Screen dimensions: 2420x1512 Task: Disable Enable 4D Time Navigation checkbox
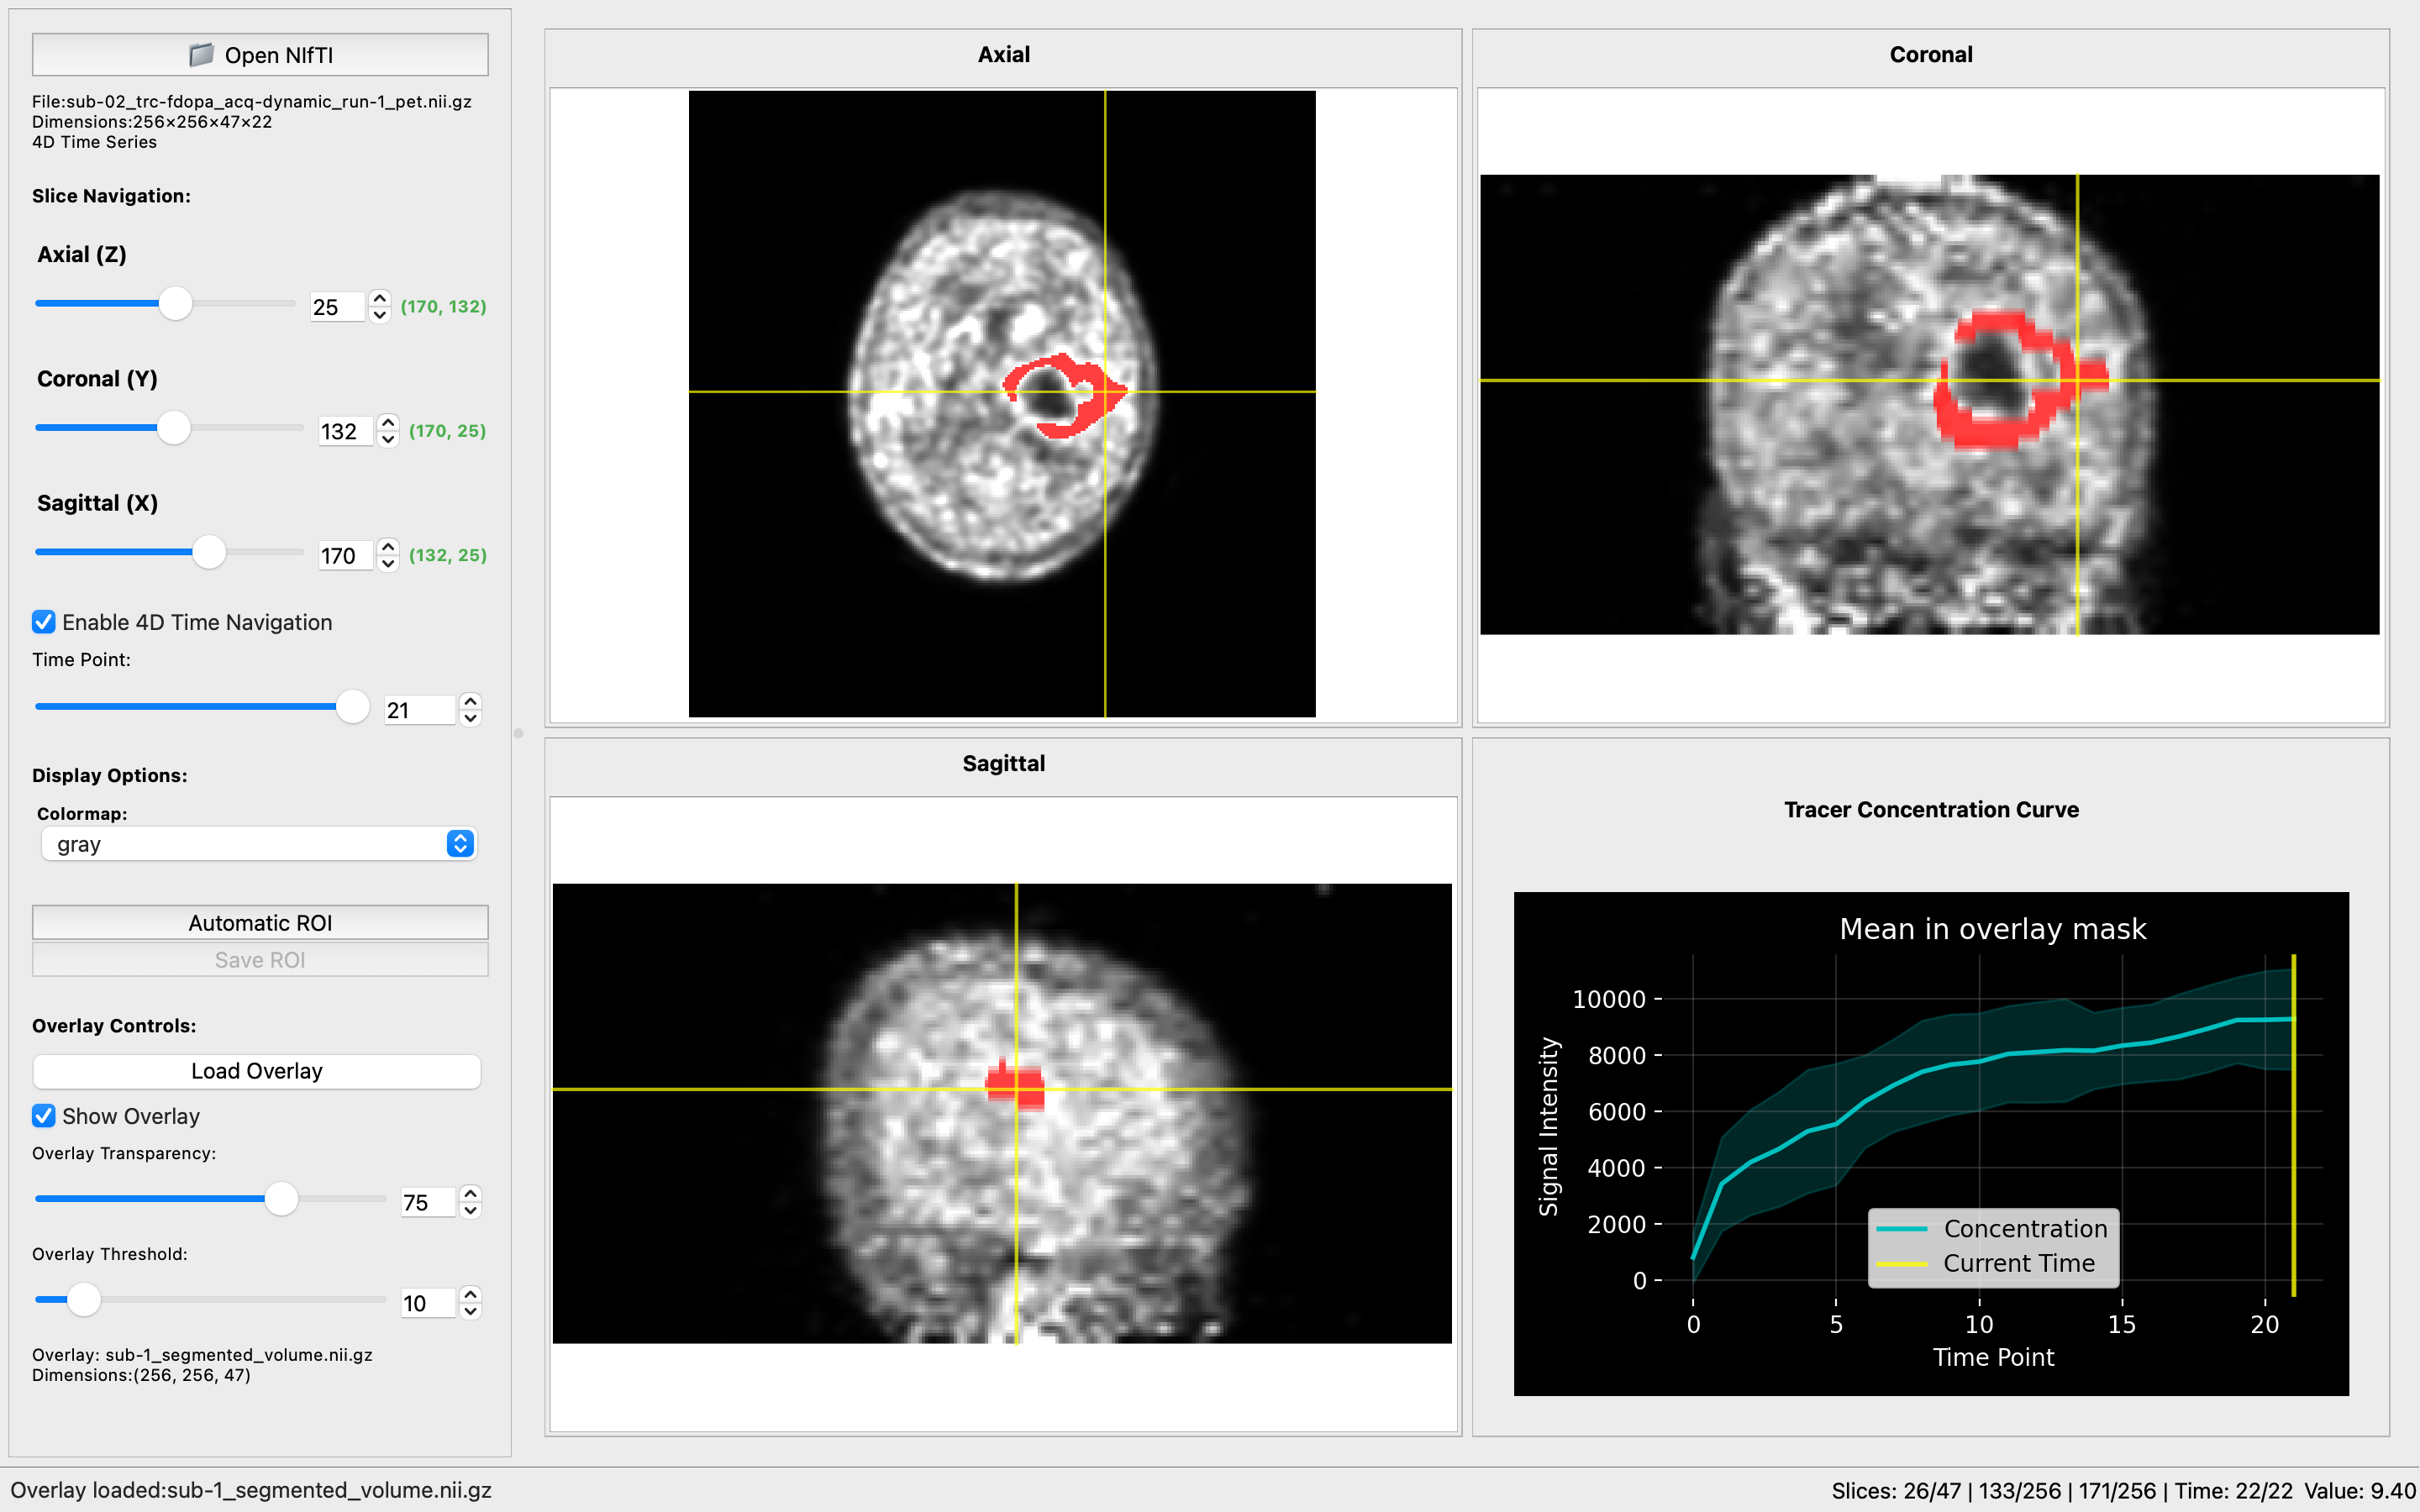click(x=44, y=622)
